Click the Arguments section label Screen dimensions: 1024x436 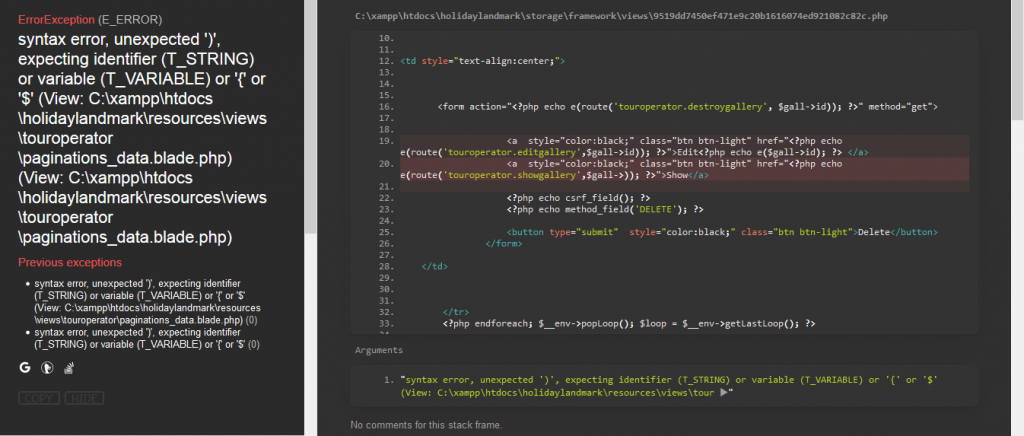(379, 350)
